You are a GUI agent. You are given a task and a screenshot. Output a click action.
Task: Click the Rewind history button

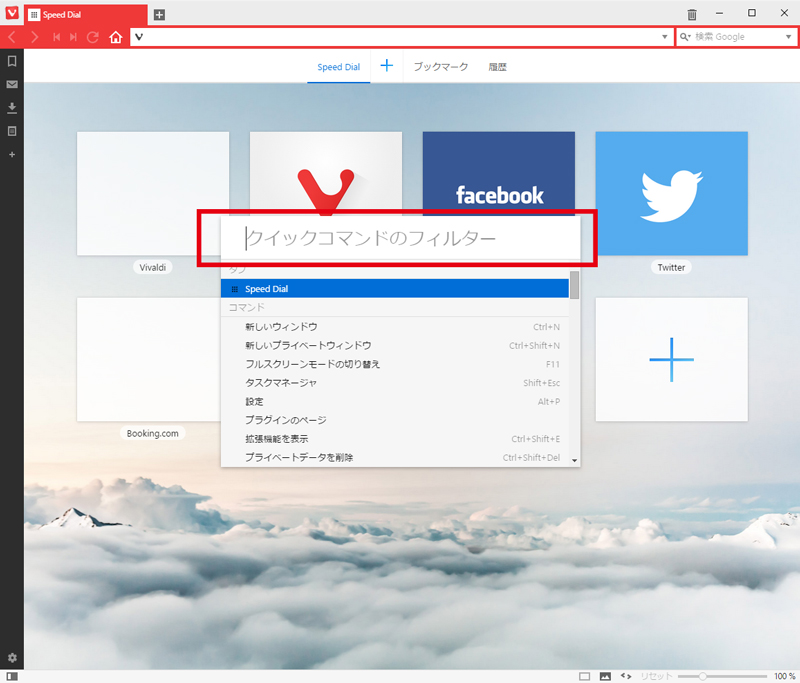pyautogui.click(x=57, y=37)
